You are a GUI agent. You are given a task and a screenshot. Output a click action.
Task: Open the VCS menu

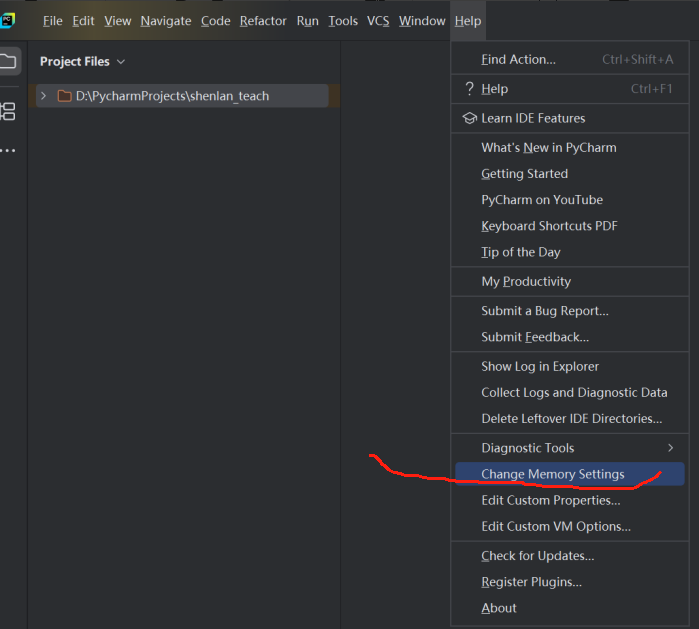(378, 21)
